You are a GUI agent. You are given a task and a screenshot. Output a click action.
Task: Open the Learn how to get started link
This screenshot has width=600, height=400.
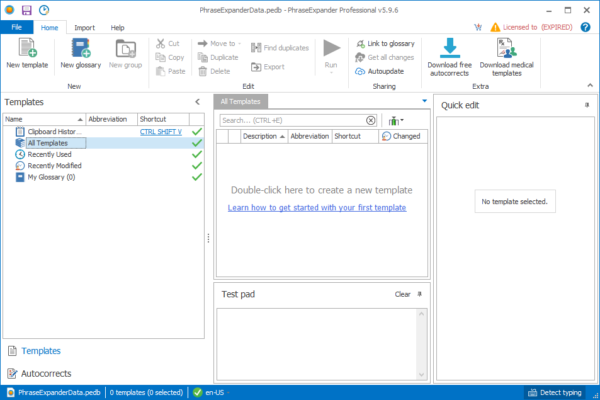[317, 207]
